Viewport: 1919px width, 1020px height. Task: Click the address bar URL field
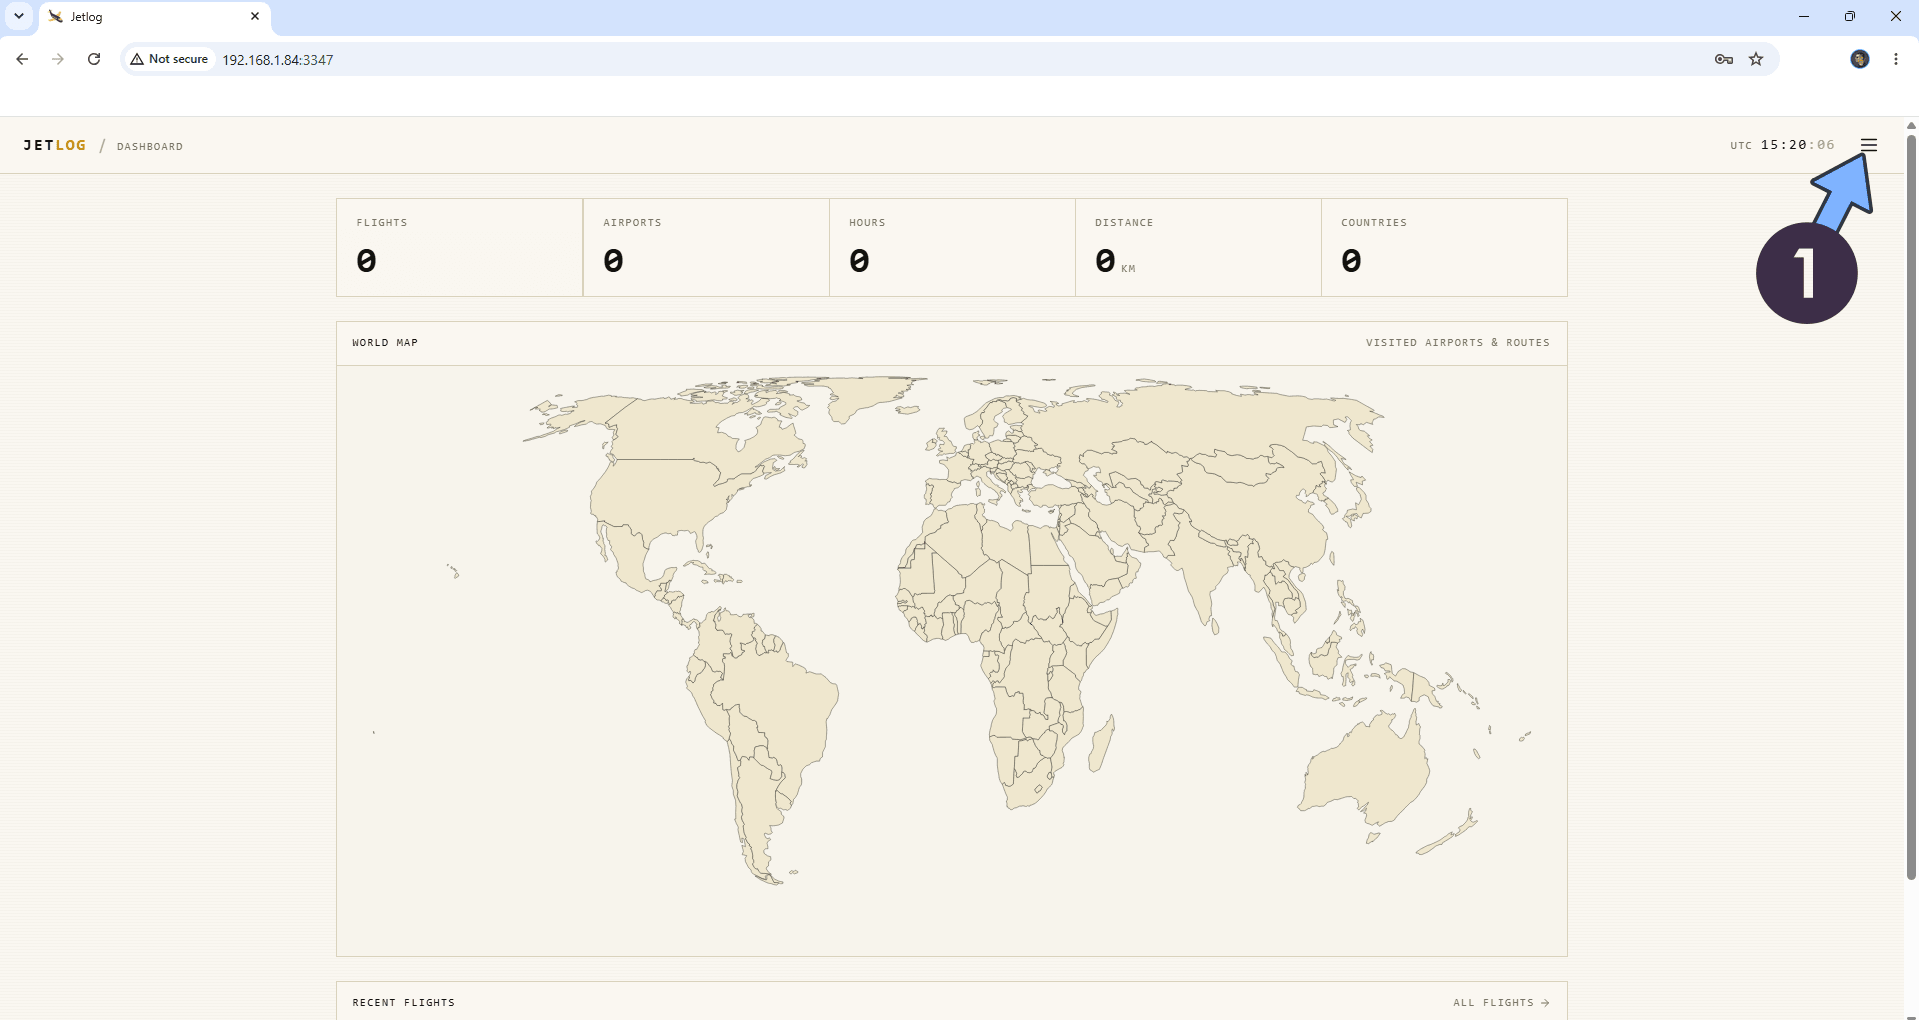coord(960,59)
